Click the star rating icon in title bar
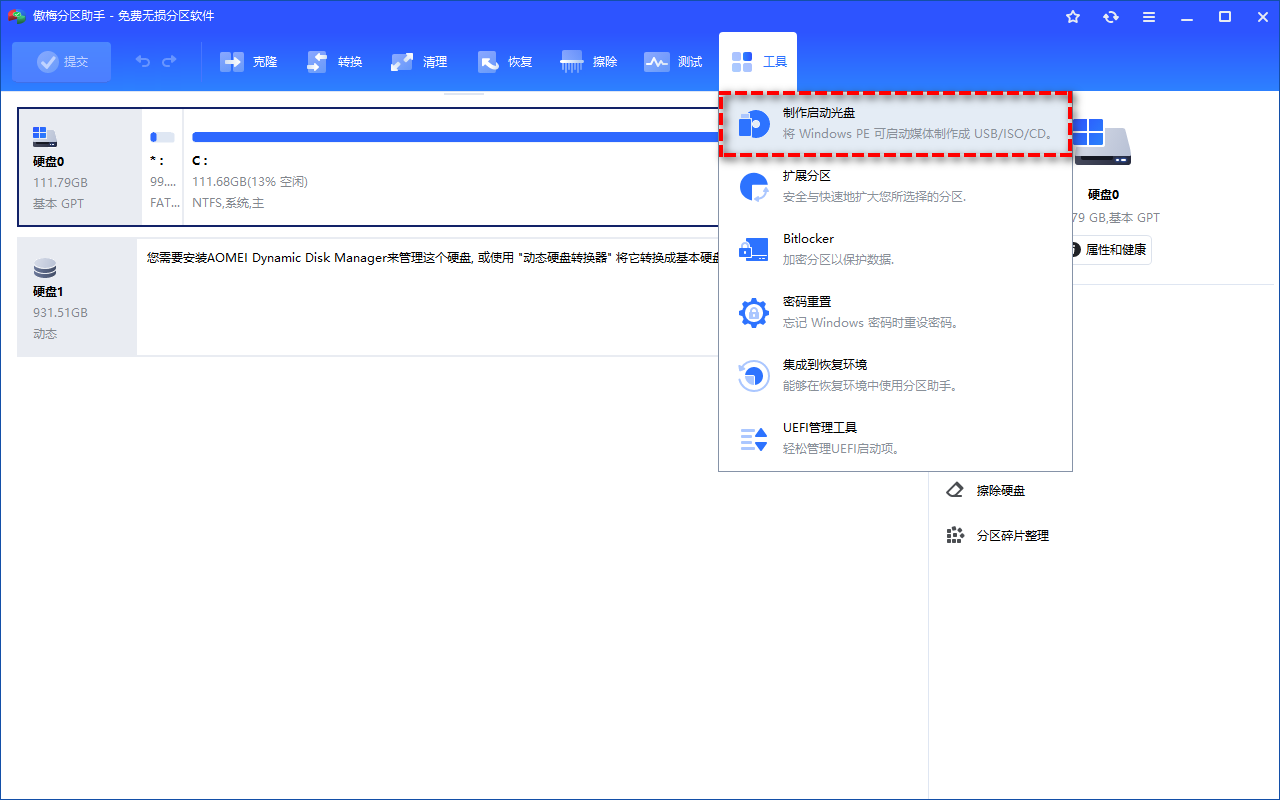This screenshot has height=800, width=1280. point(1073,16)
